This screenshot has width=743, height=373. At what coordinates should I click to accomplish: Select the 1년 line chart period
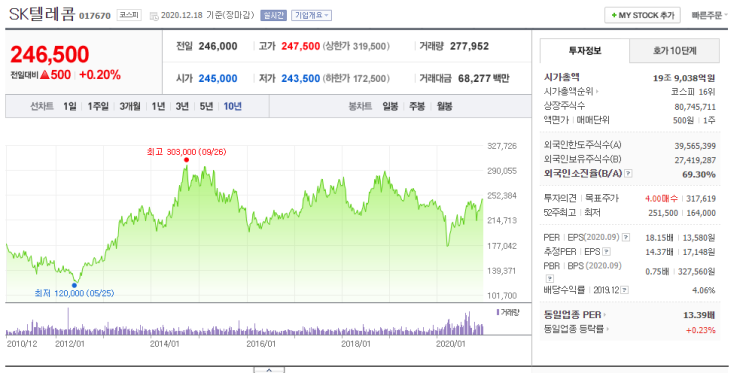(158, 107)
